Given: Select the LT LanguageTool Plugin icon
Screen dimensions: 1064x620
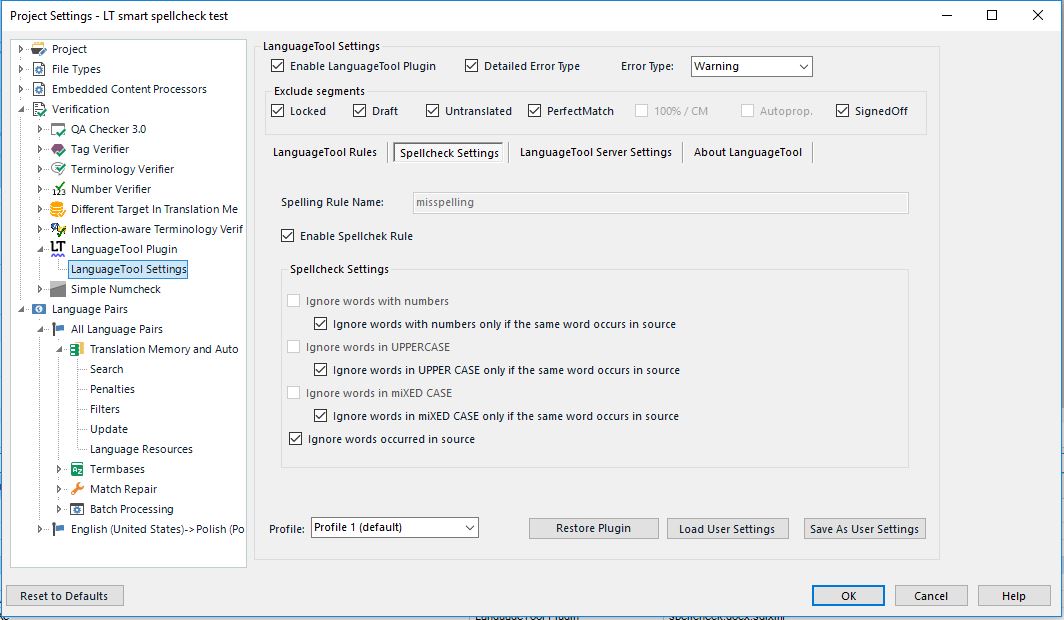Looking at the screenshot, I should point(59,249).
